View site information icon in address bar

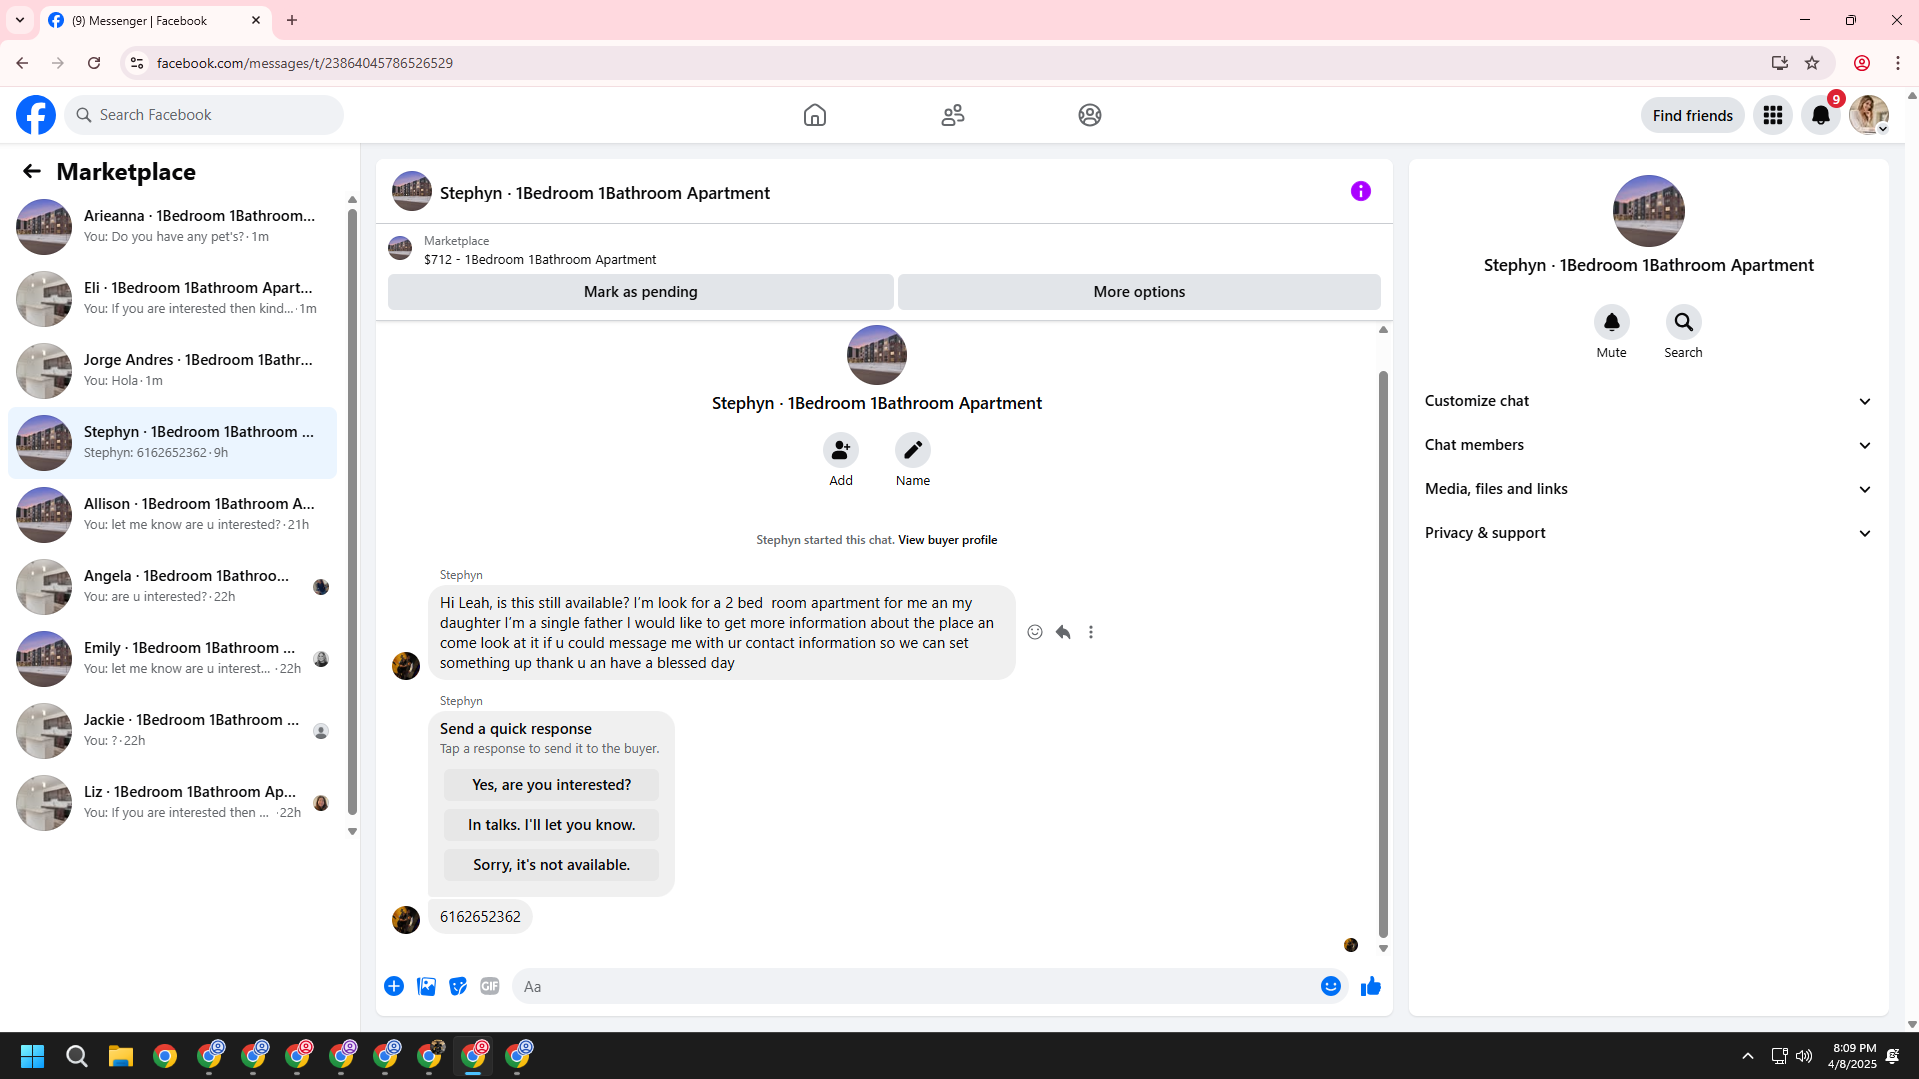[137, 63]
